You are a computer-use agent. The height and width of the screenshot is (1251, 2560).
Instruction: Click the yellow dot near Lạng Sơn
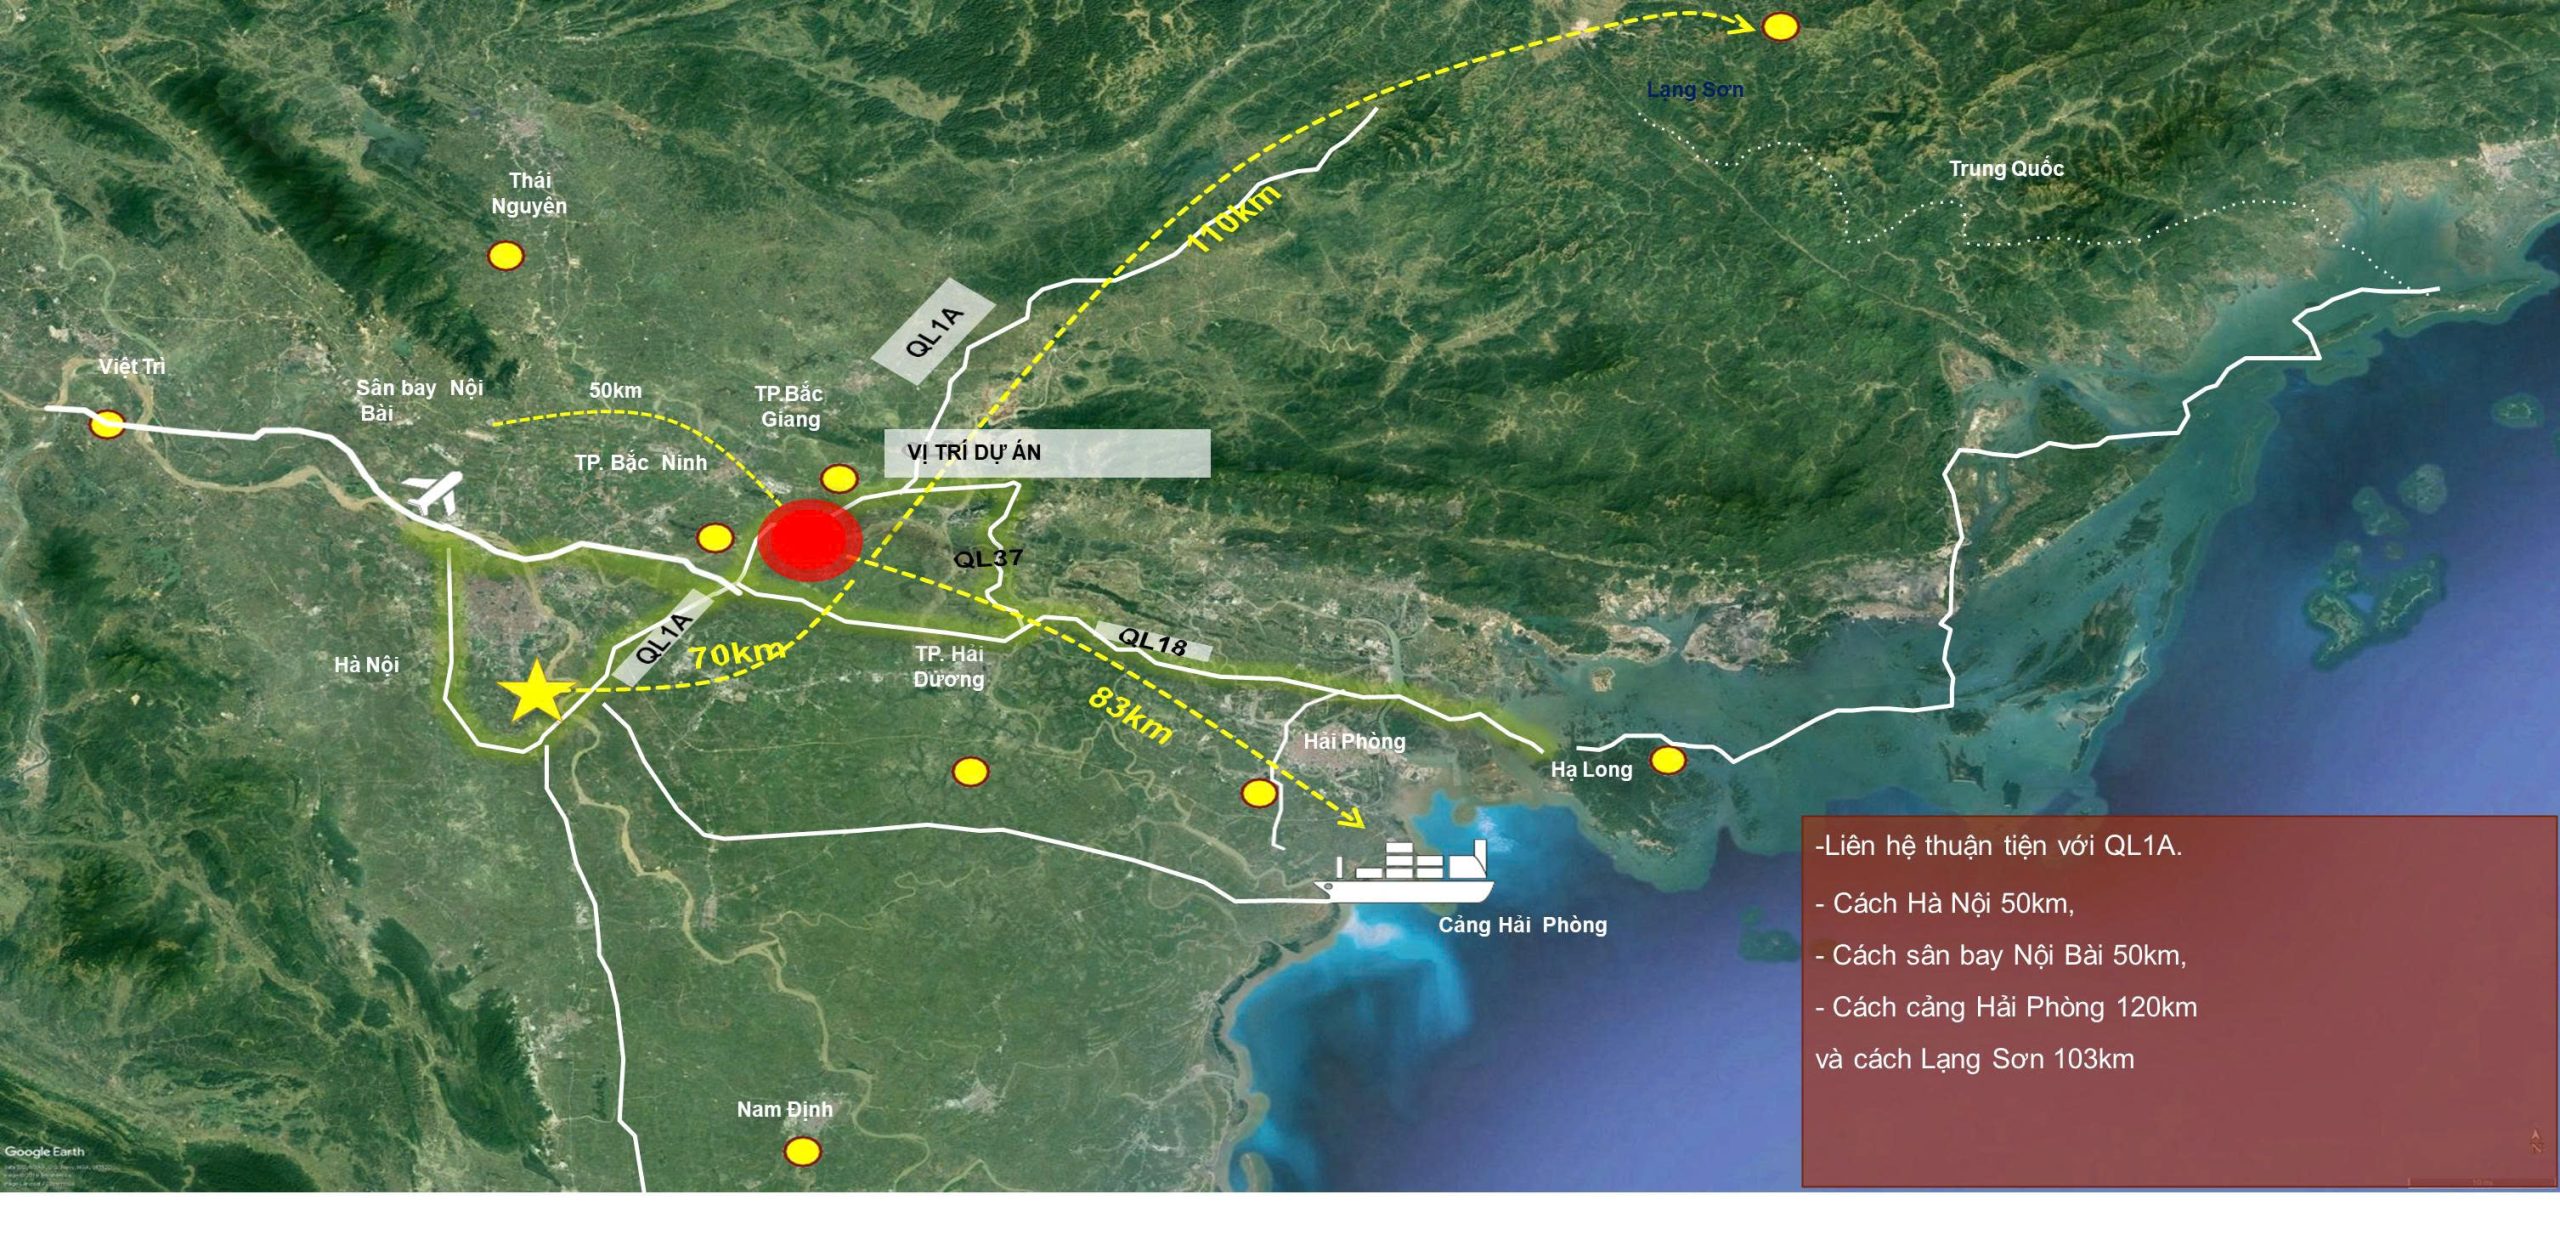1780,27
